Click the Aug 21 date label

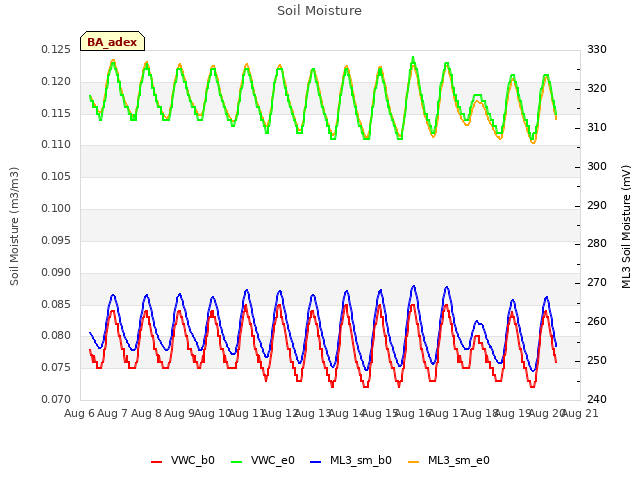tap(580, 414)
